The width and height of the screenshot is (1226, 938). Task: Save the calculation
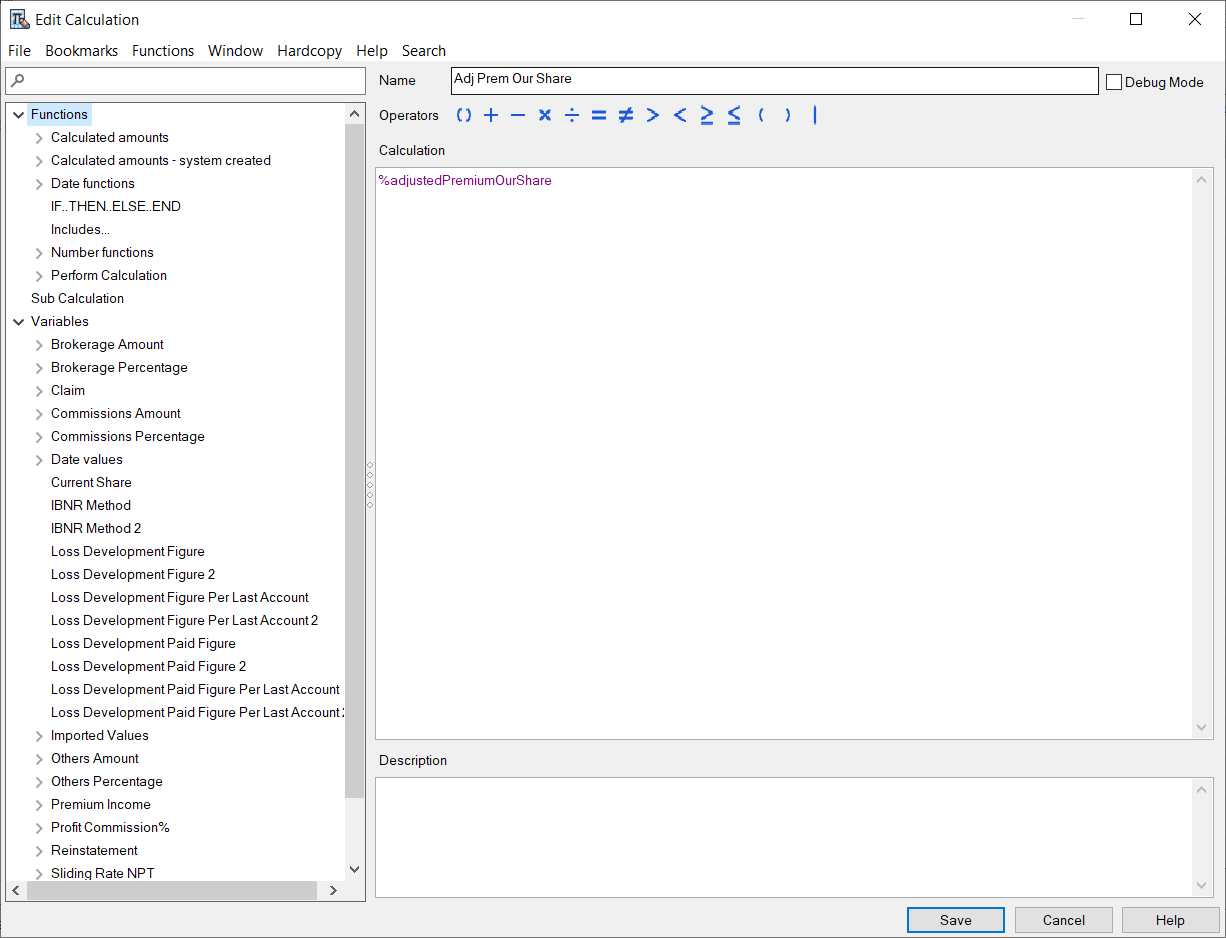955,919
